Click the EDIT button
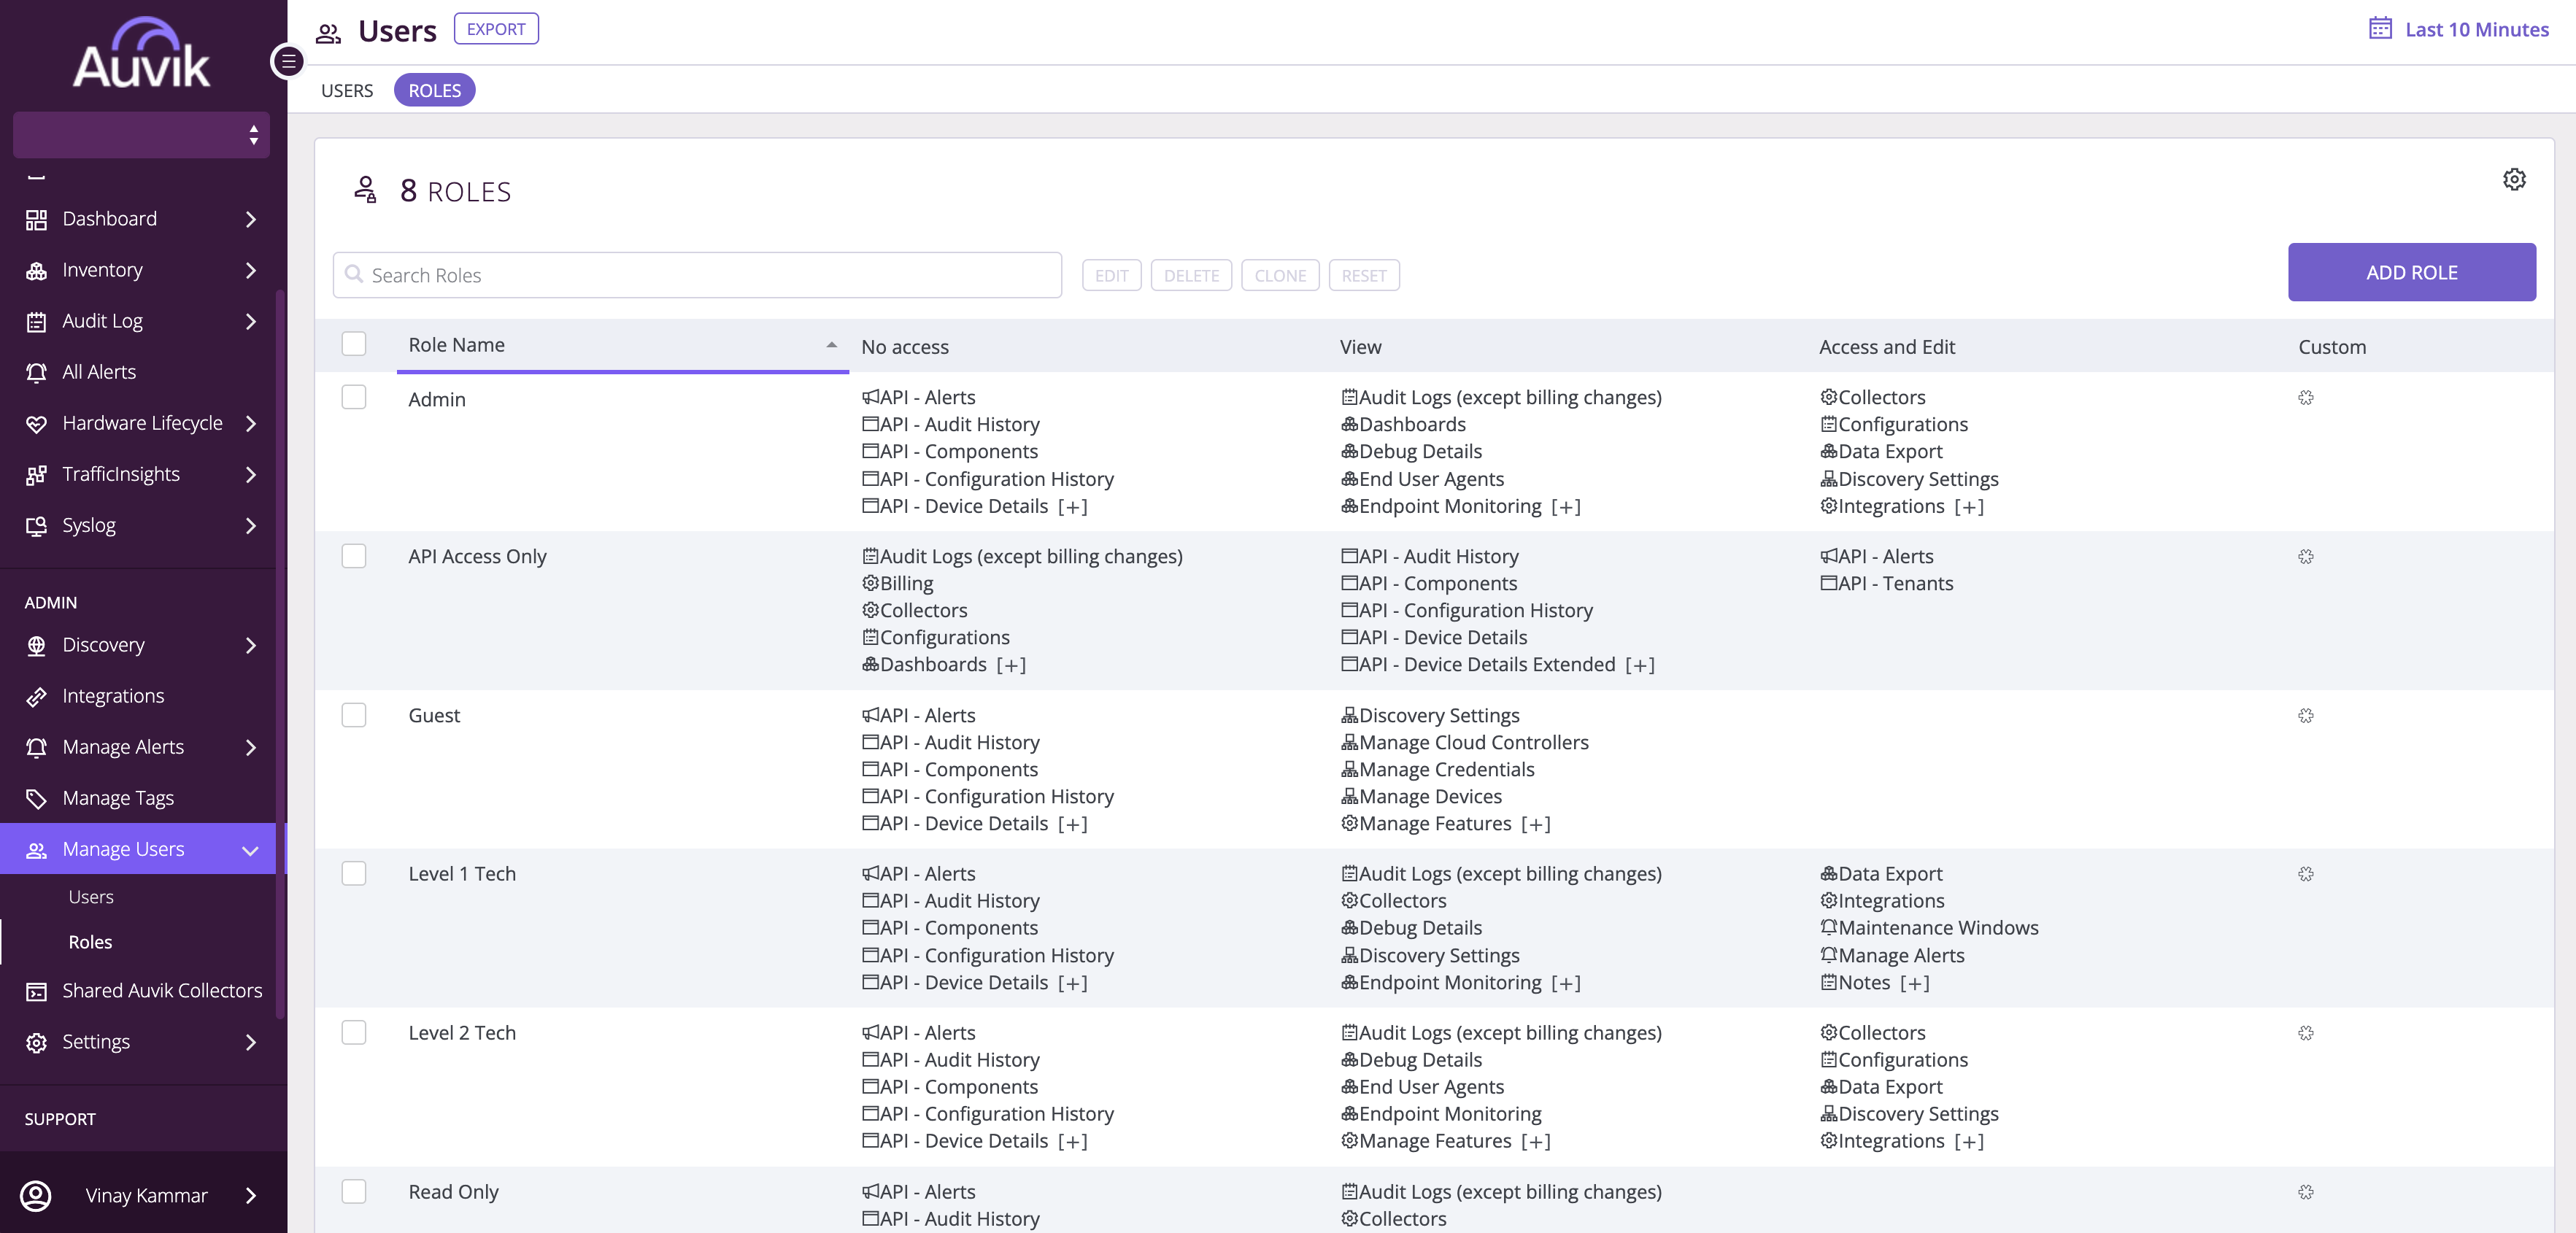The width and height of the screenshot is (2576, 1233). tap(1111, 275)
